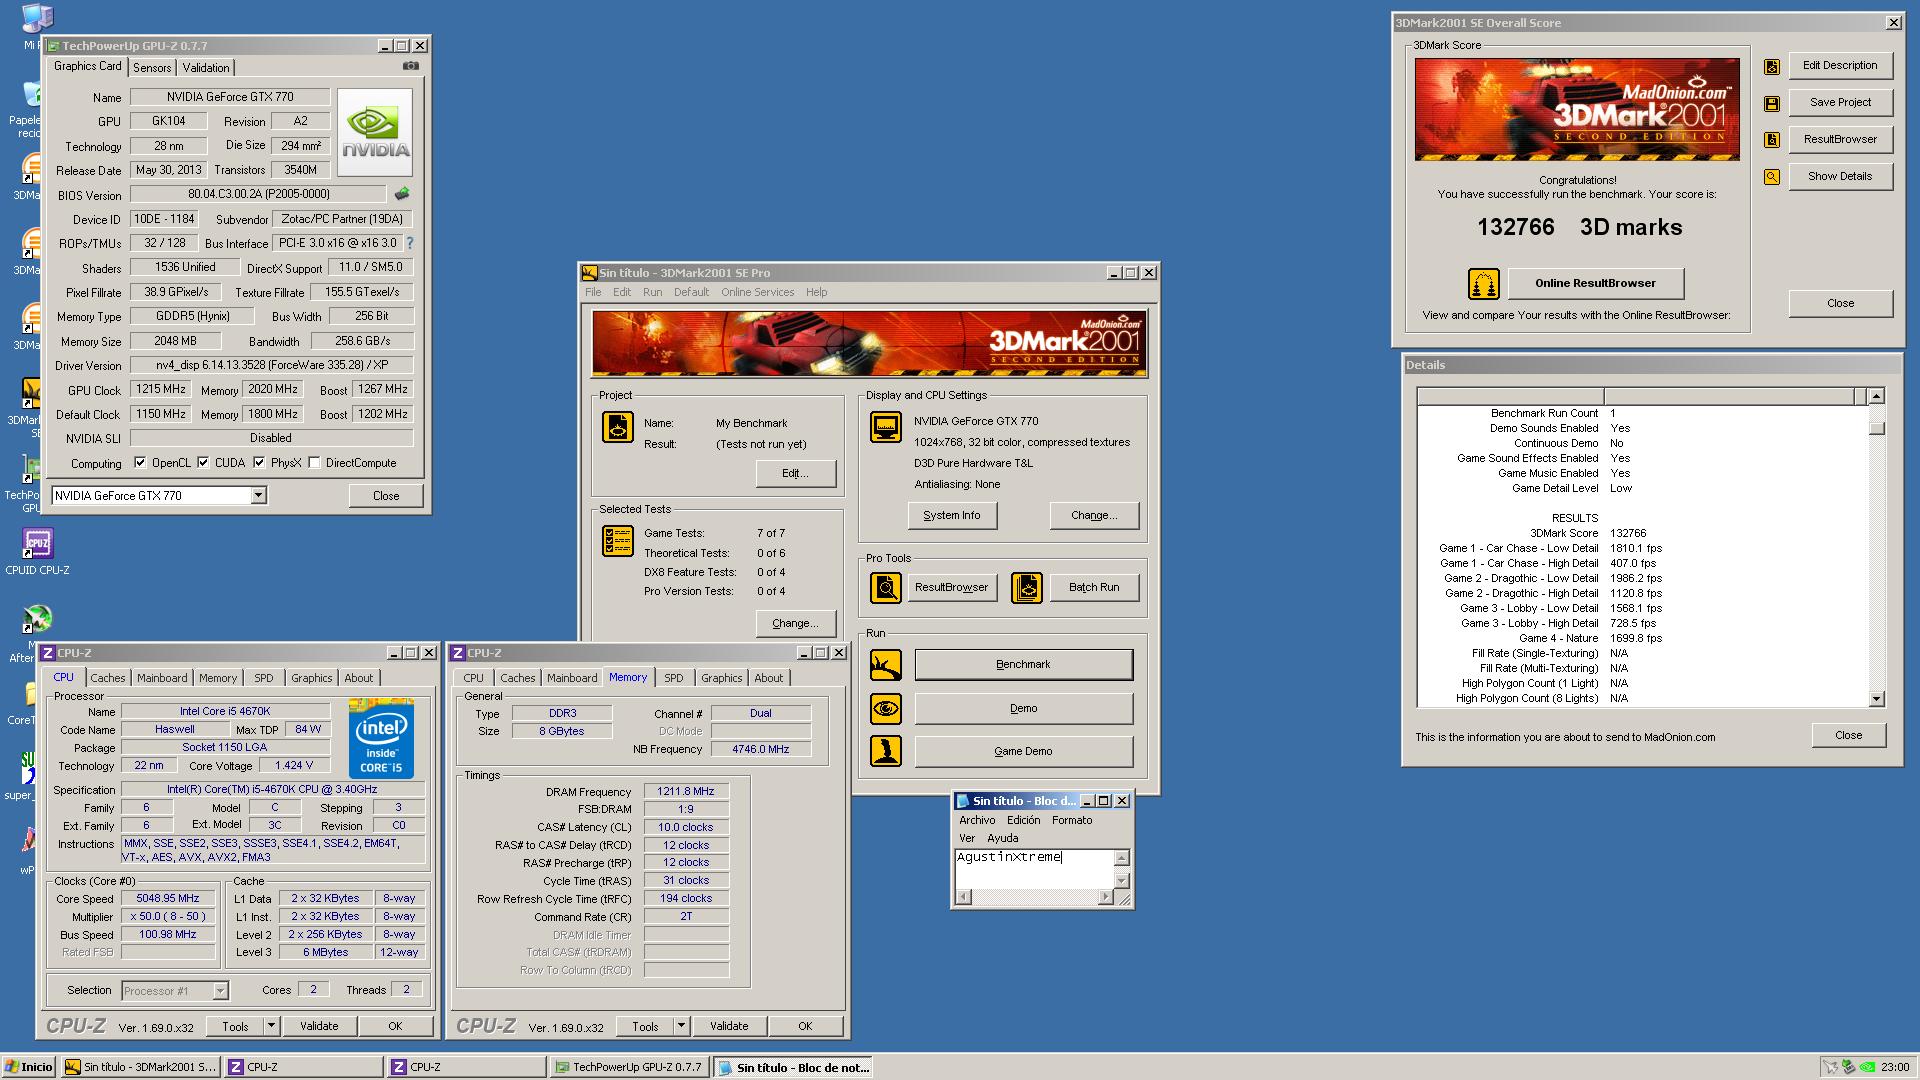
Task: Click the Close button in GPU-Z
Action: (x=386, y=496)
